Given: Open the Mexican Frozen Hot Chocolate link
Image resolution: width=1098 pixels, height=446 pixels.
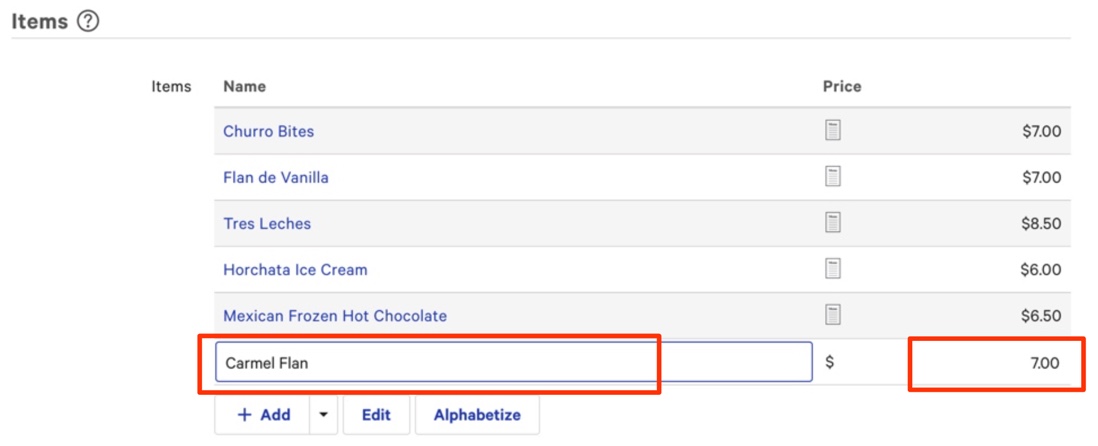Looking at the screenshot, I should click(x=335, y=315).
